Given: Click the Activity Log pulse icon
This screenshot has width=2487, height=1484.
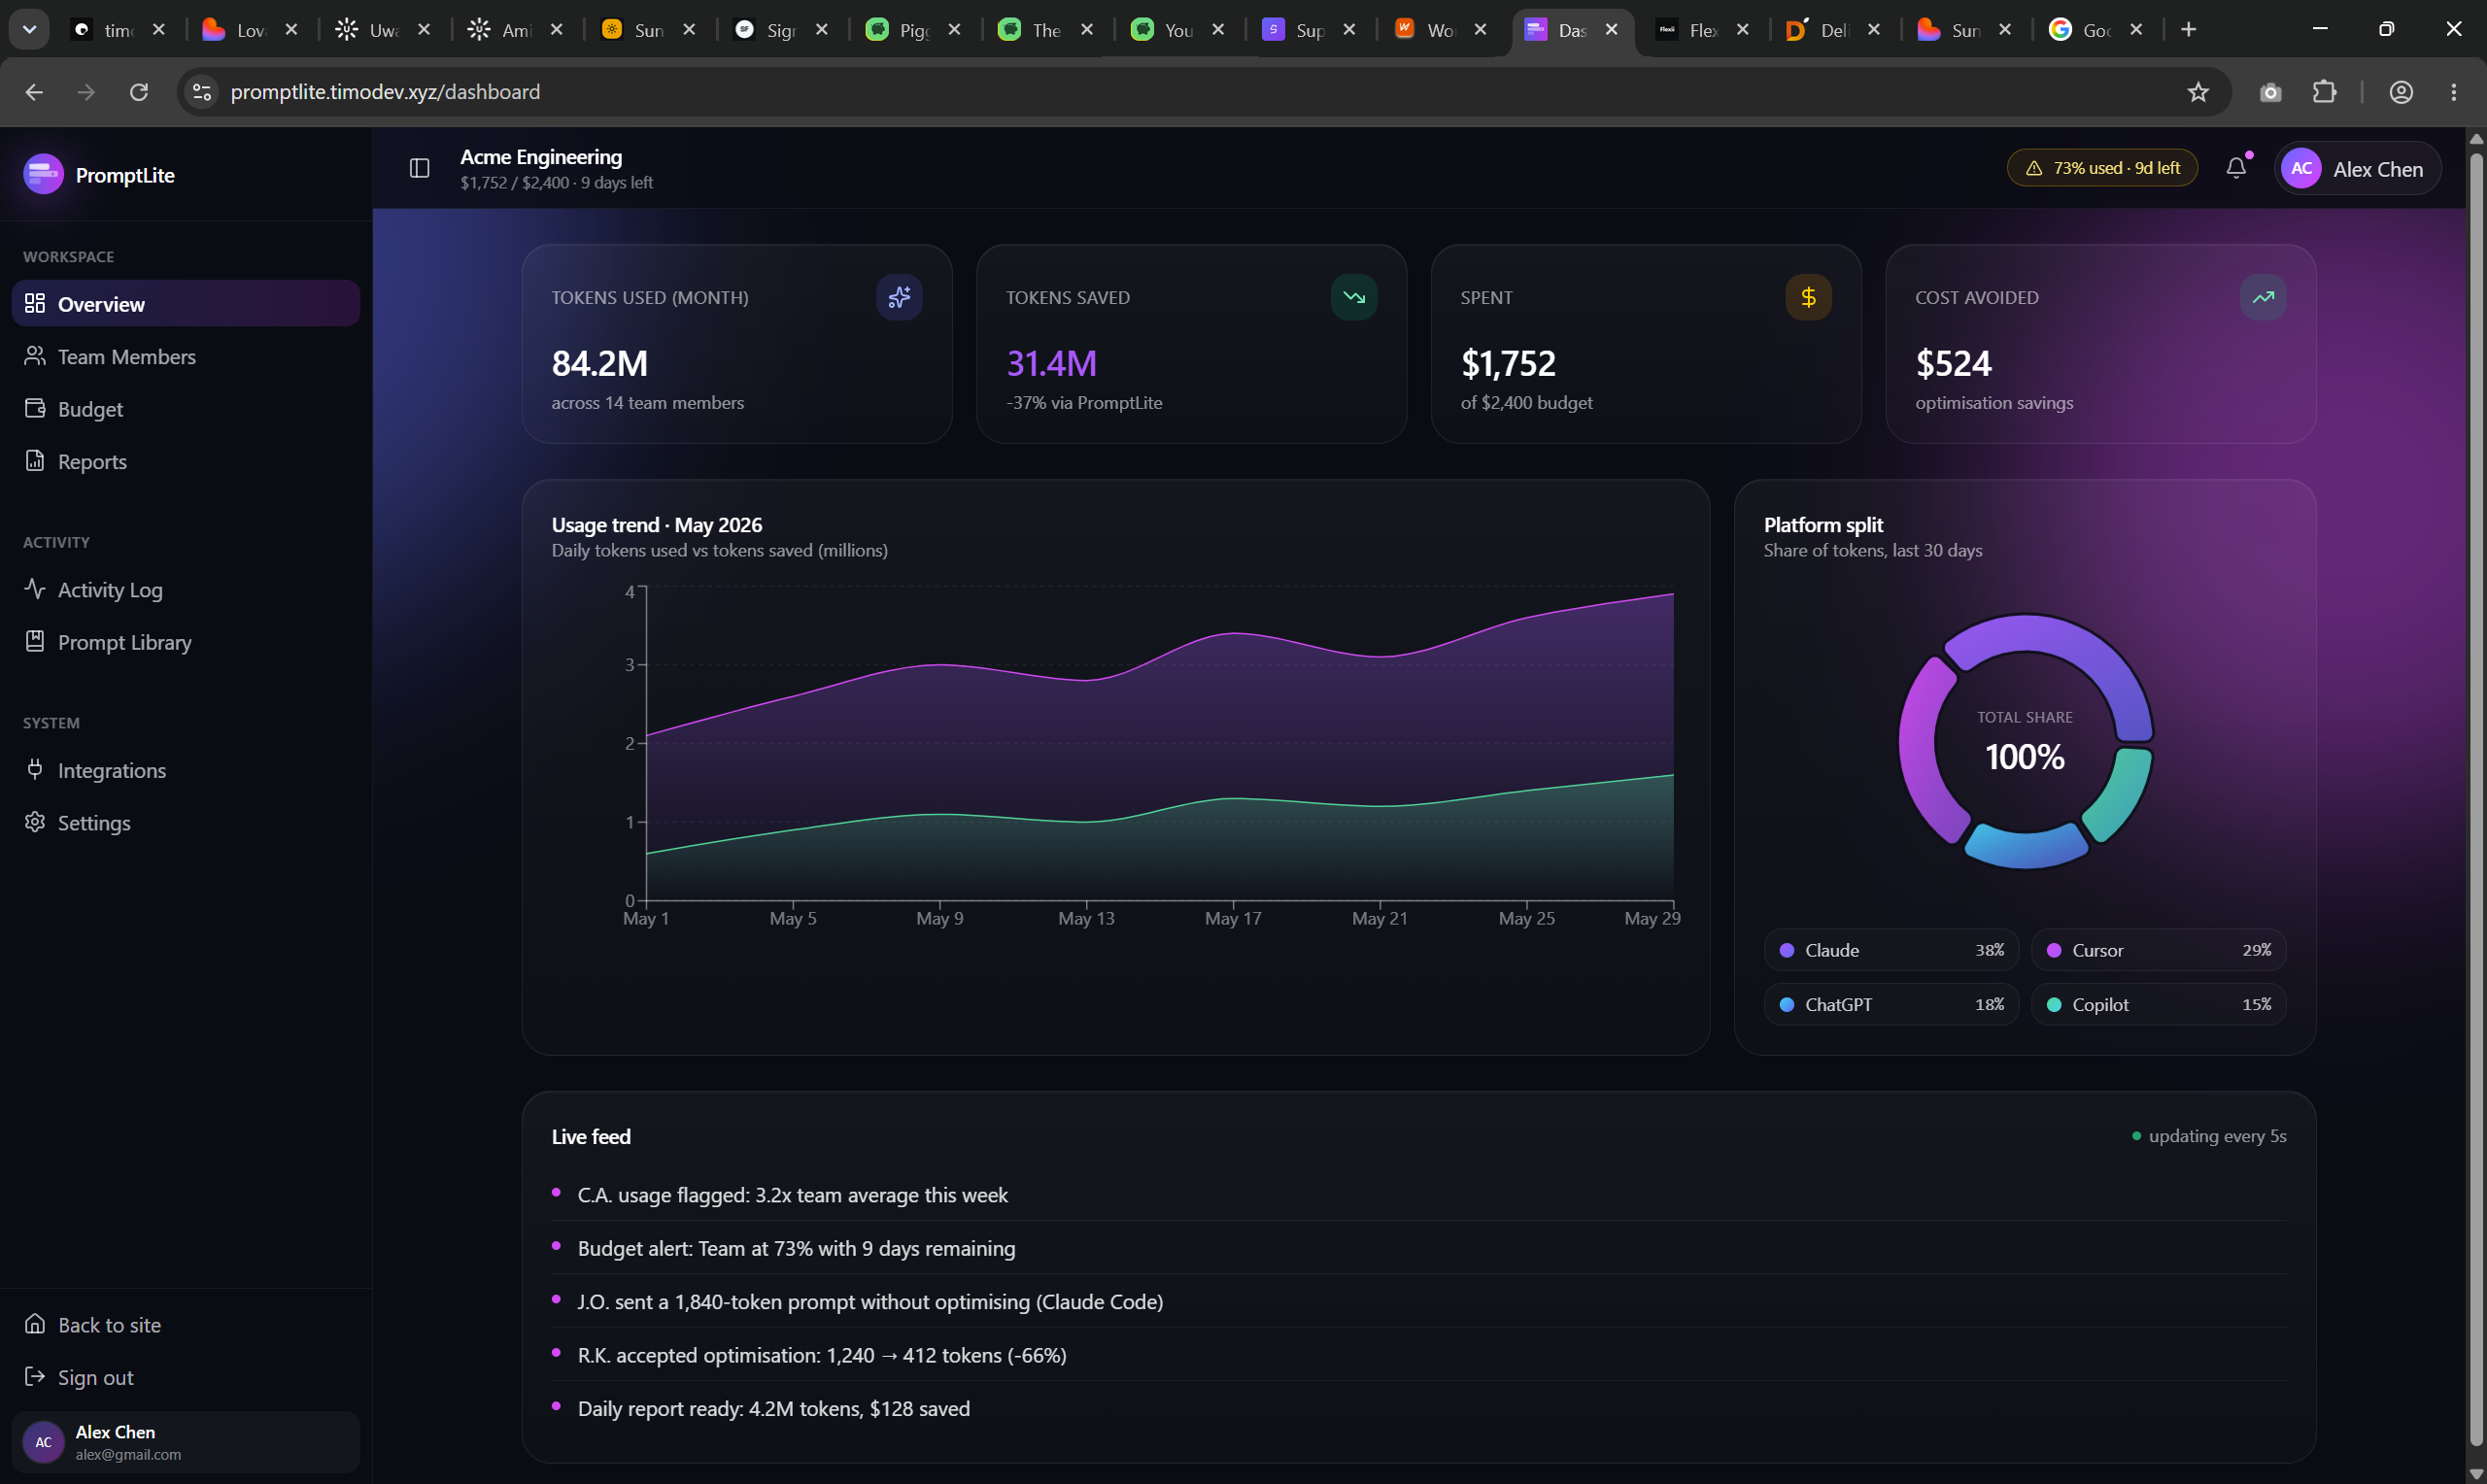Looking at the screenshot, I should pyautogui.click(x=35, y=589).
